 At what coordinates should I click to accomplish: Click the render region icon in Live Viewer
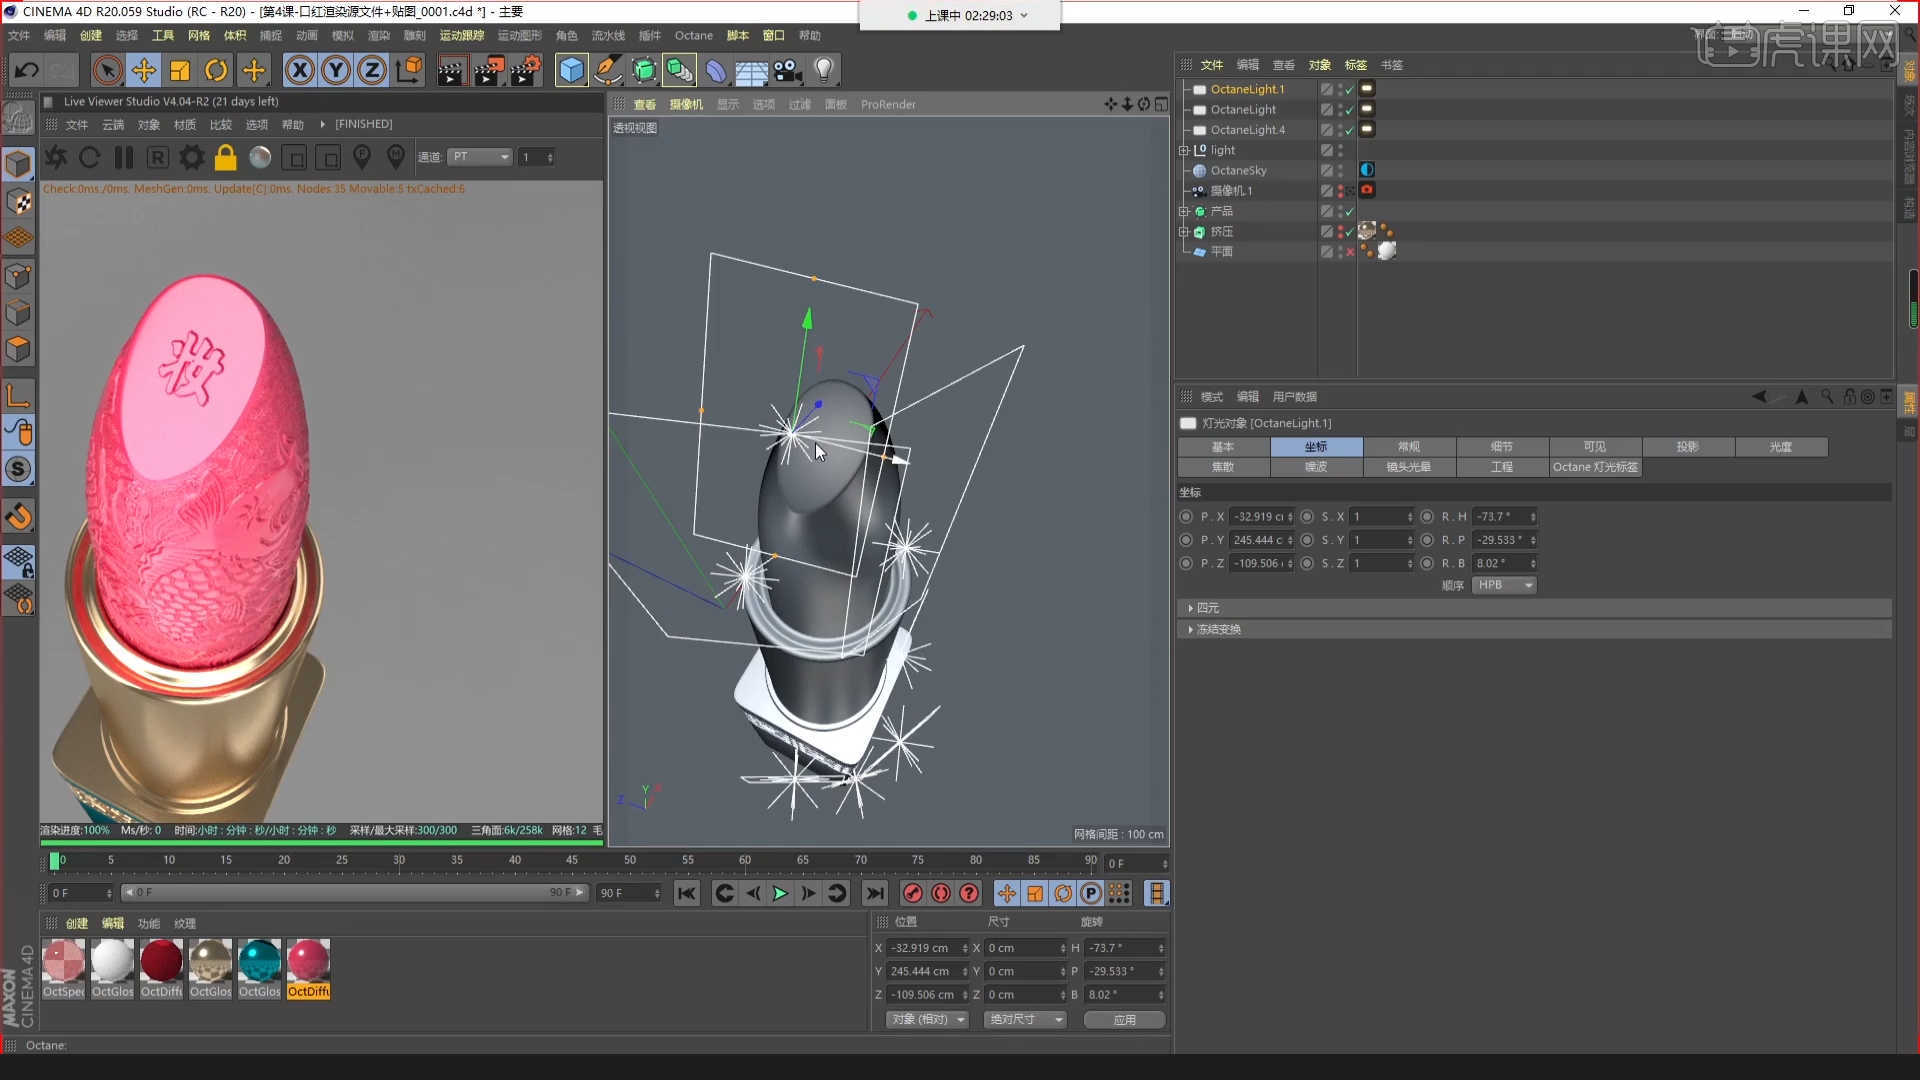click(294, 158)
